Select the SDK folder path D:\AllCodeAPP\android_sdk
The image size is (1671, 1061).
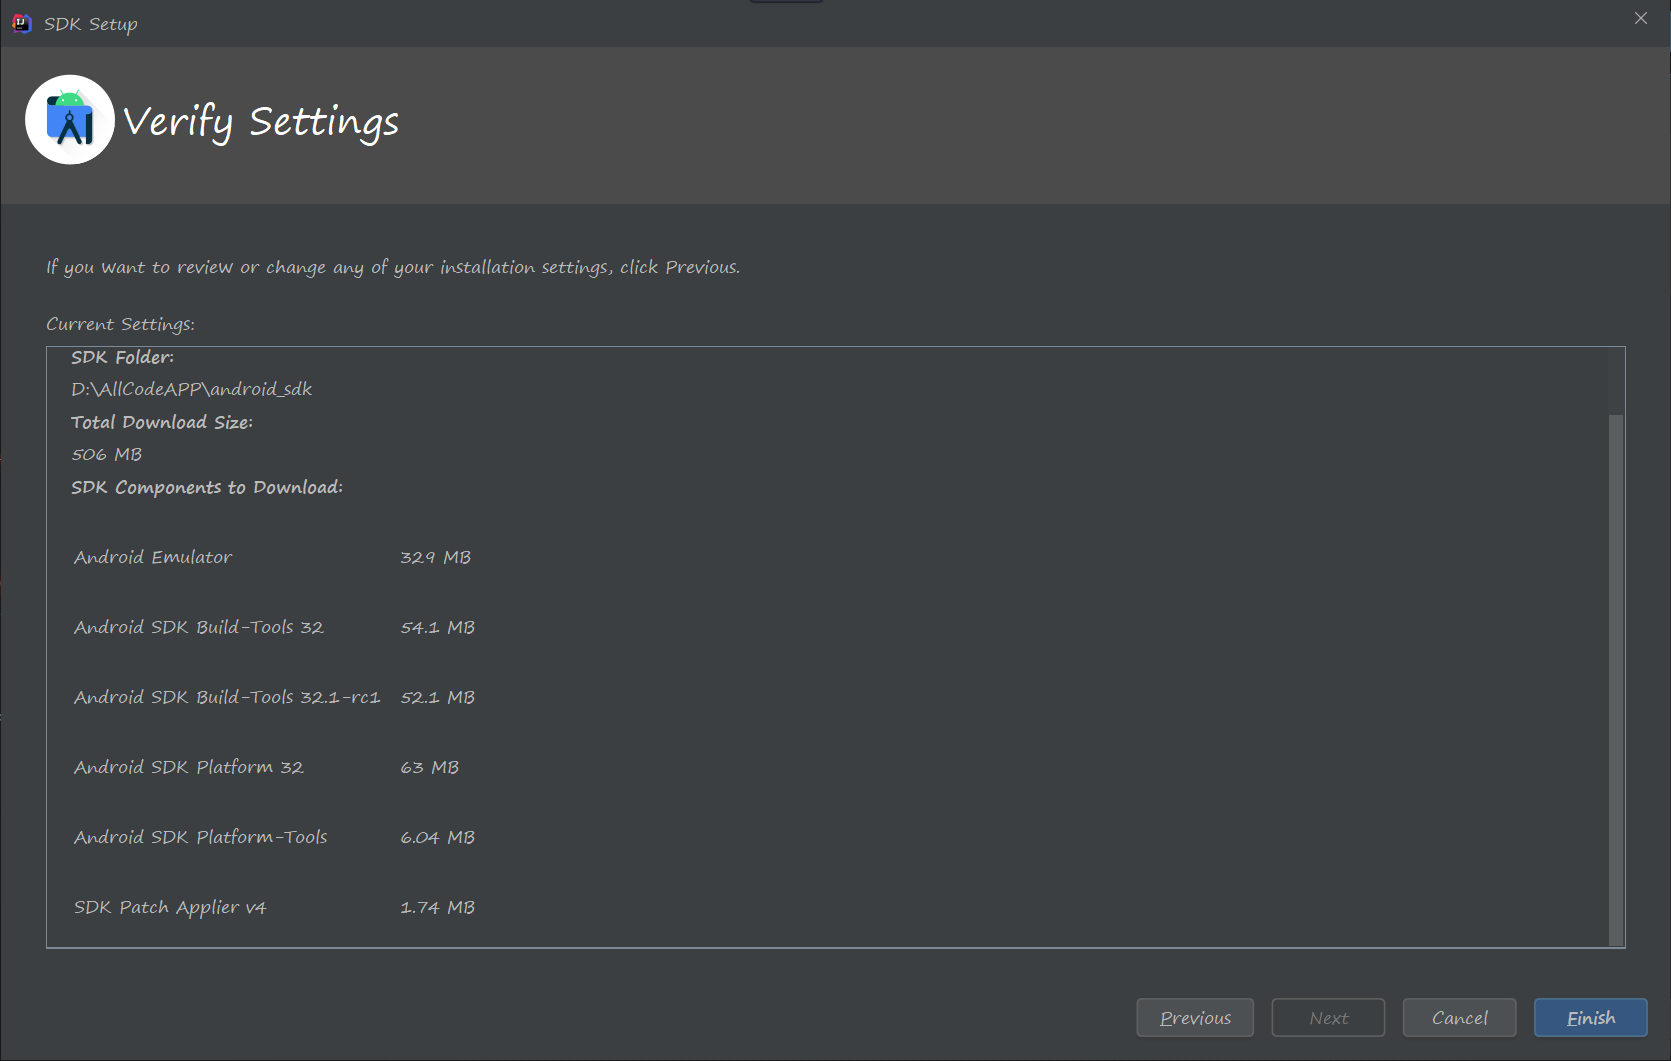click(x=192, y=389)
